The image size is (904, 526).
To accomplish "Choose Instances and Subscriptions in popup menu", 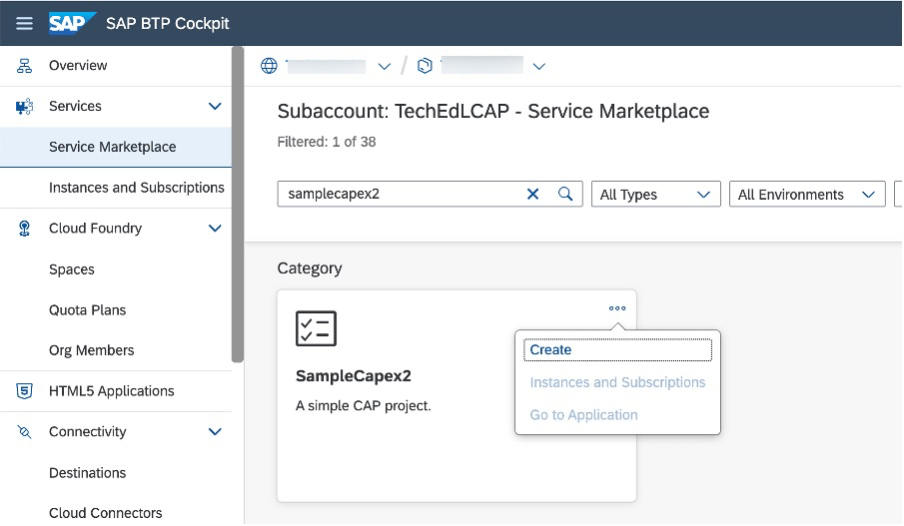I will (617, 382).
